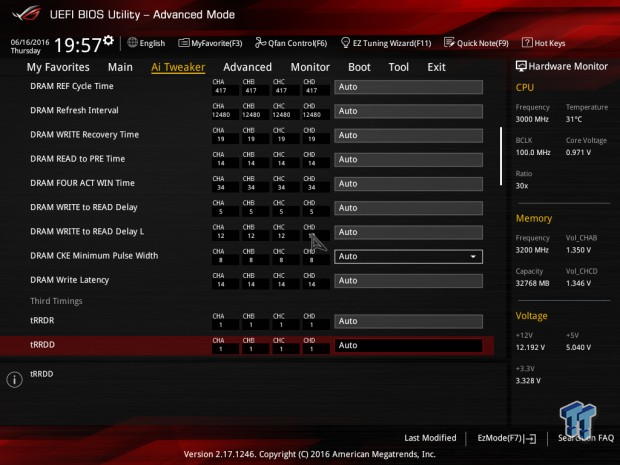620x465 pixels.
Task: Open DRAM Write Latency Auto field
Action: 408,281
